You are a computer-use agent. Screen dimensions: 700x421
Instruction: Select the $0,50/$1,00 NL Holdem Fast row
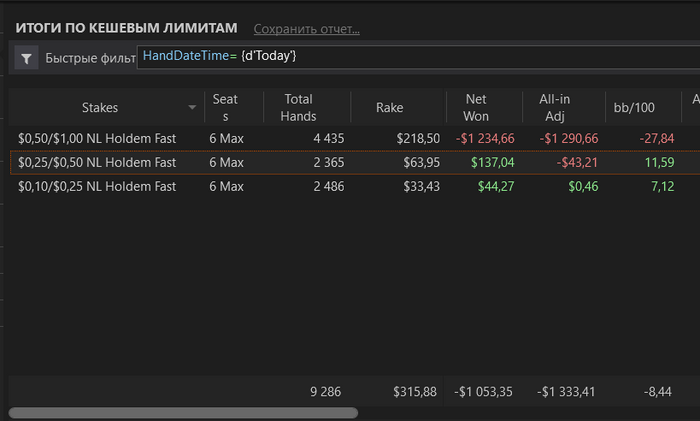click(x=355, y=138)
